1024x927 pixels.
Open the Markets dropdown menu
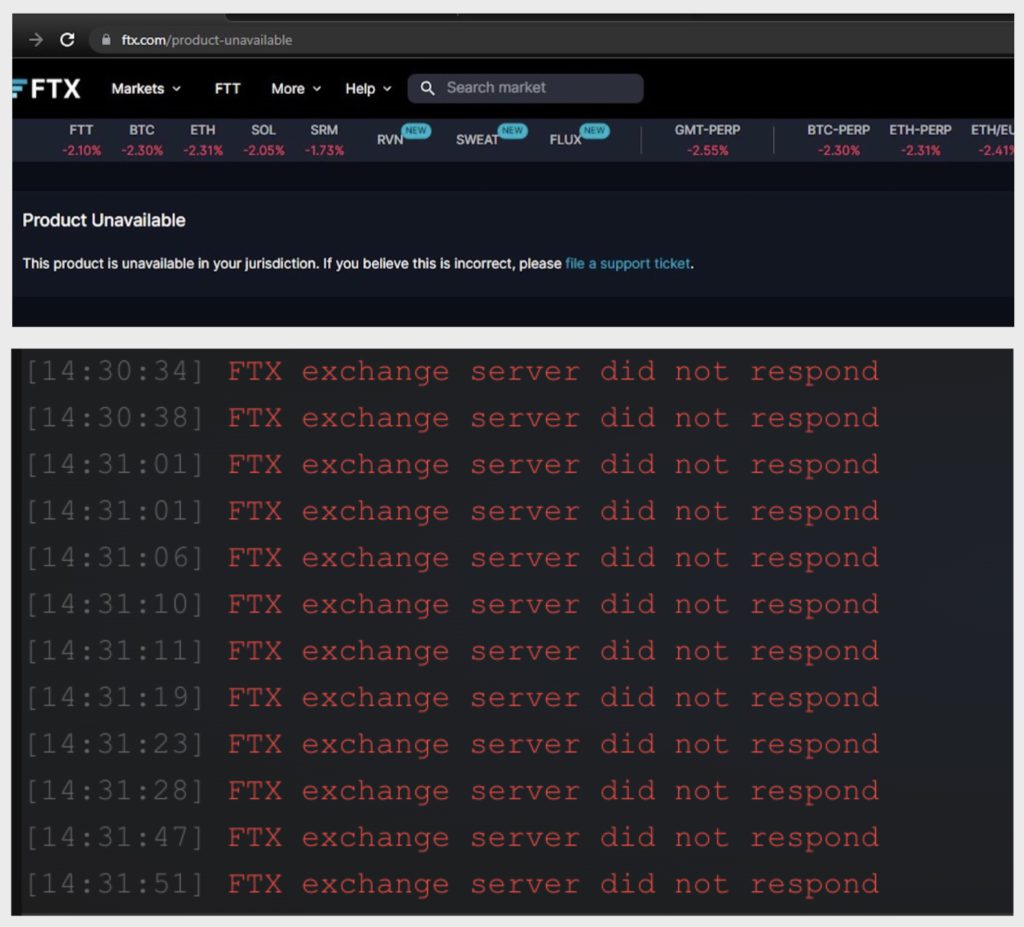click(146, 88)
